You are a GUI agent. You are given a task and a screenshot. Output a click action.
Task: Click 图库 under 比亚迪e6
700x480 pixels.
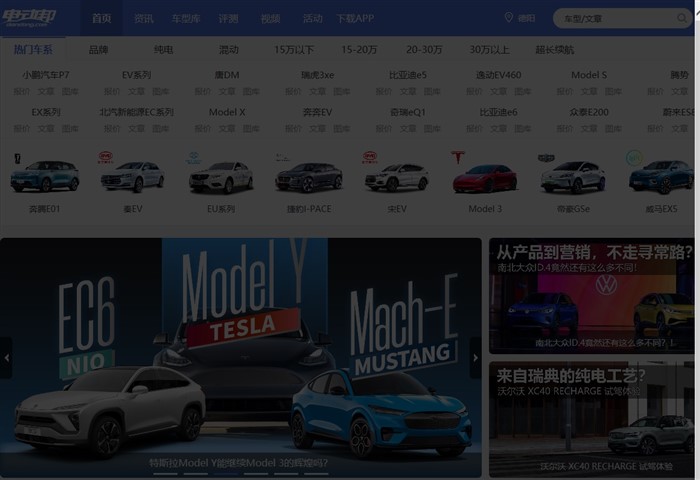pos(523,129)
